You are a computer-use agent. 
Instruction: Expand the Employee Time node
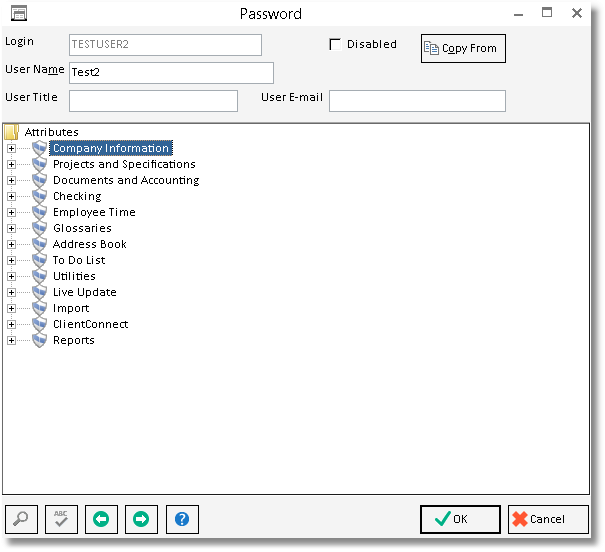pos(11,212)
